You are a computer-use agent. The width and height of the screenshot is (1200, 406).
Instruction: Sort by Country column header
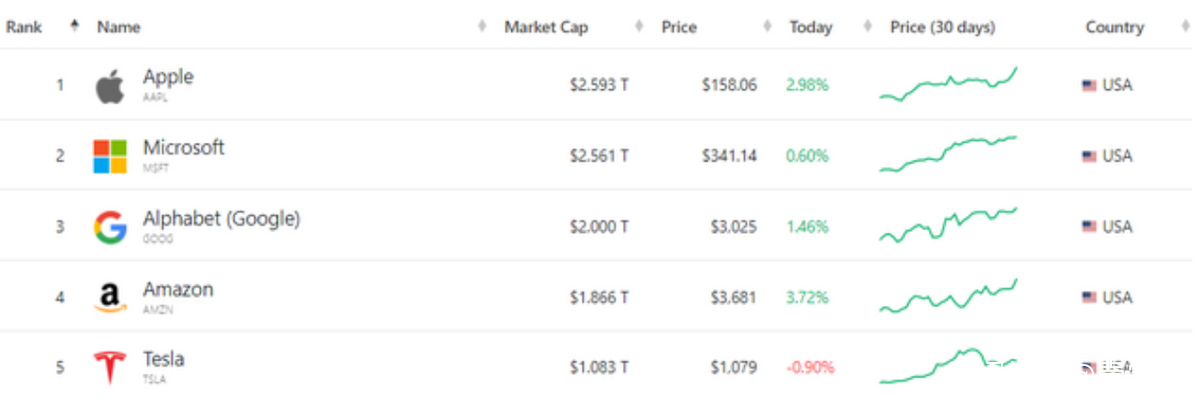click(1114, 27)
